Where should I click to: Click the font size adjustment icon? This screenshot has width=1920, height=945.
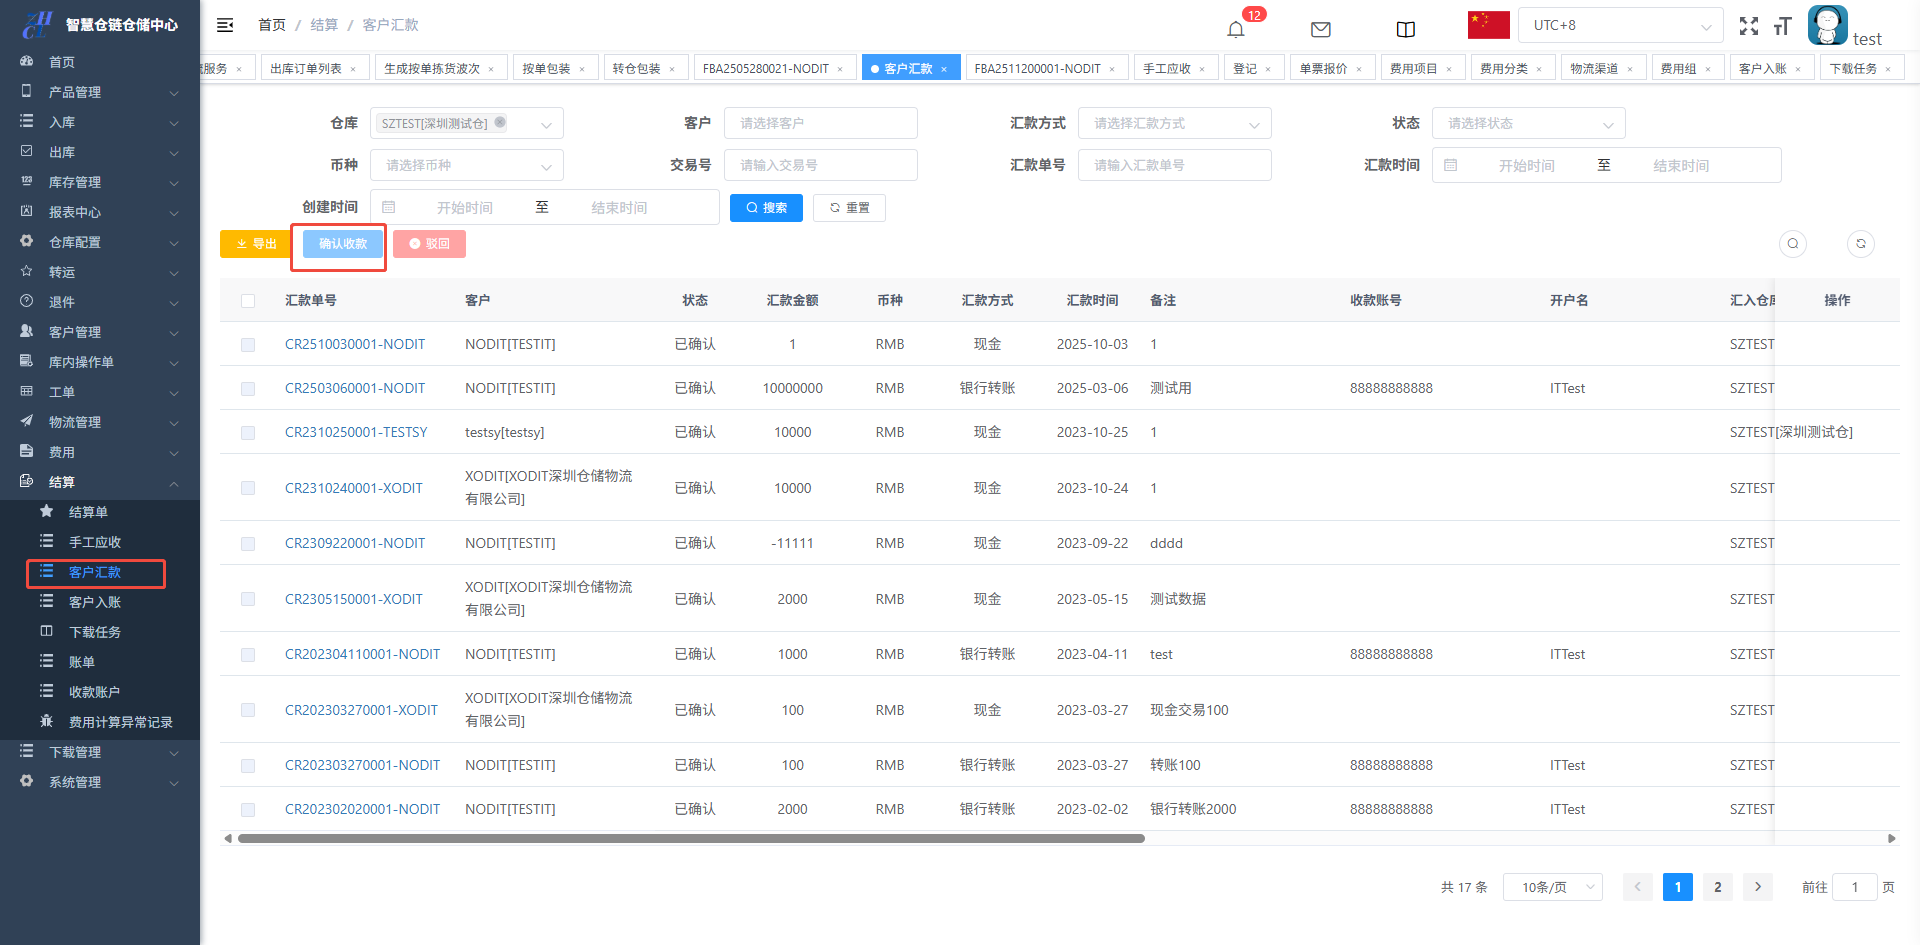click(1782, 26)
